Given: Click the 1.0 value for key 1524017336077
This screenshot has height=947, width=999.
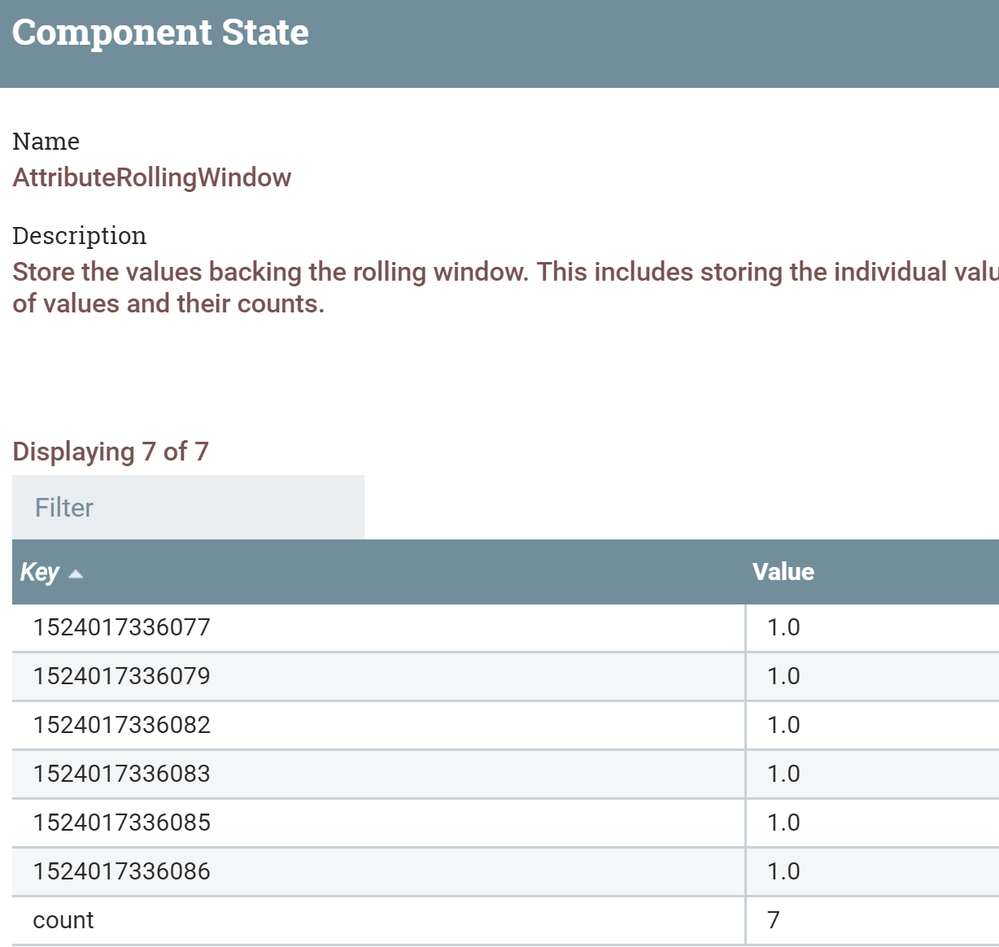Looking at the screenshot, I should 784,628.
